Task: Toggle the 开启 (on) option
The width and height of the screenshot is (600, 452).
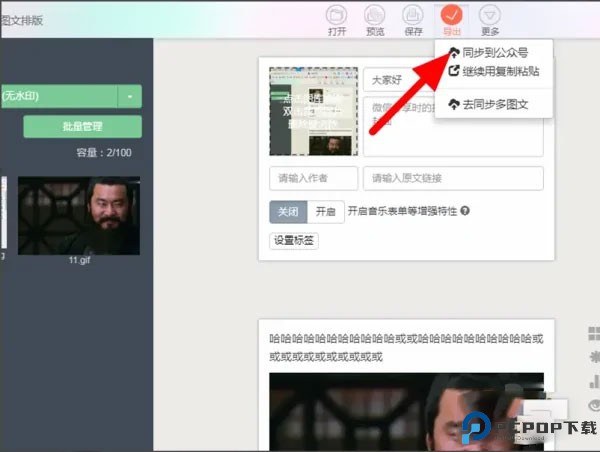Action: 324,211
